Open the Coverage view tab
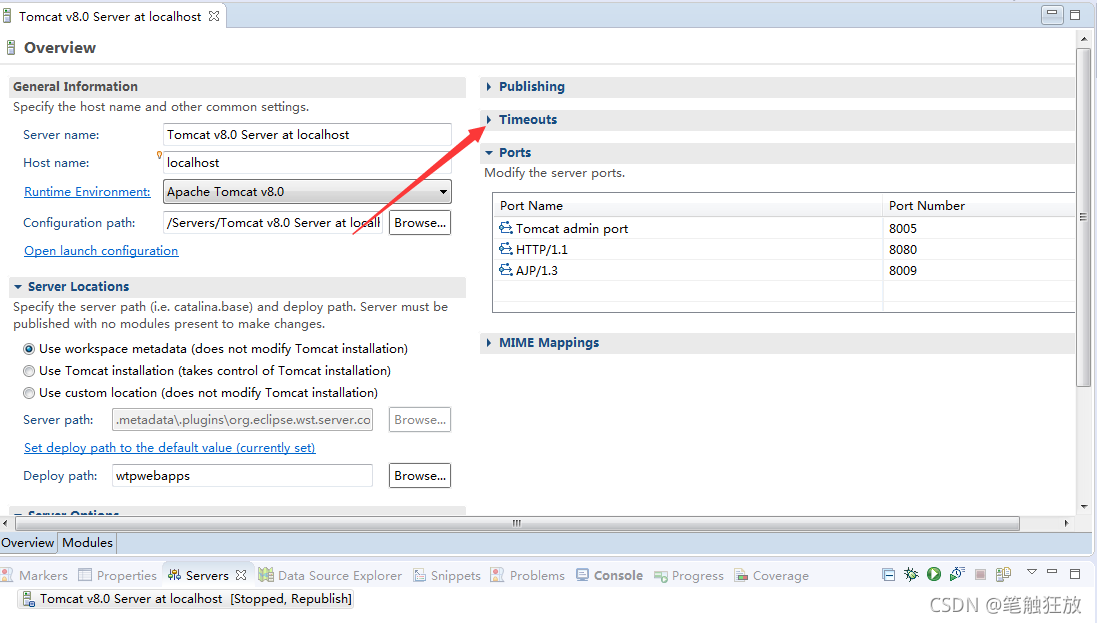The width and height of the screenshot is (1097, 623). pos(781,575)
